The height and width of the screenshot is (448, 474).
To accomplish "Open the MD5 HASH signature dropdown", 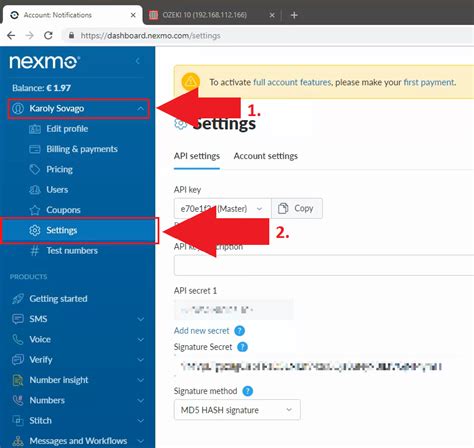I will pos(237,410).
